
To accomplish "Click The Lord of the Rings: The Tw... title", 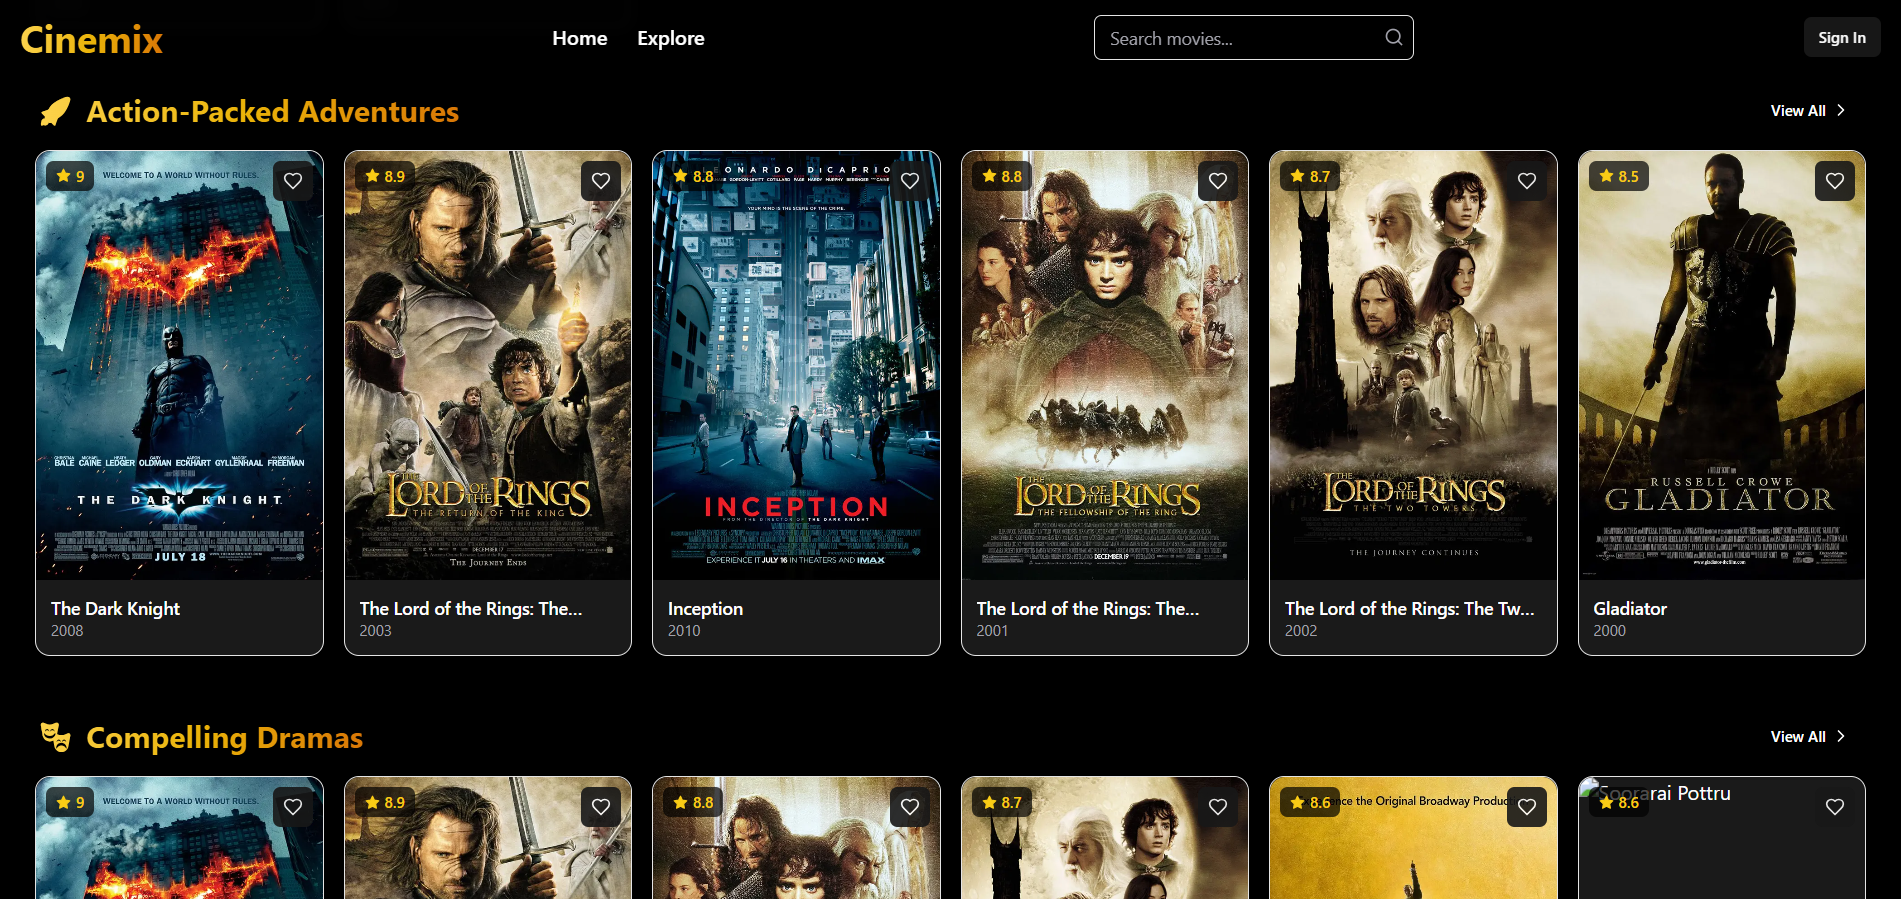I will [1409, 609].
